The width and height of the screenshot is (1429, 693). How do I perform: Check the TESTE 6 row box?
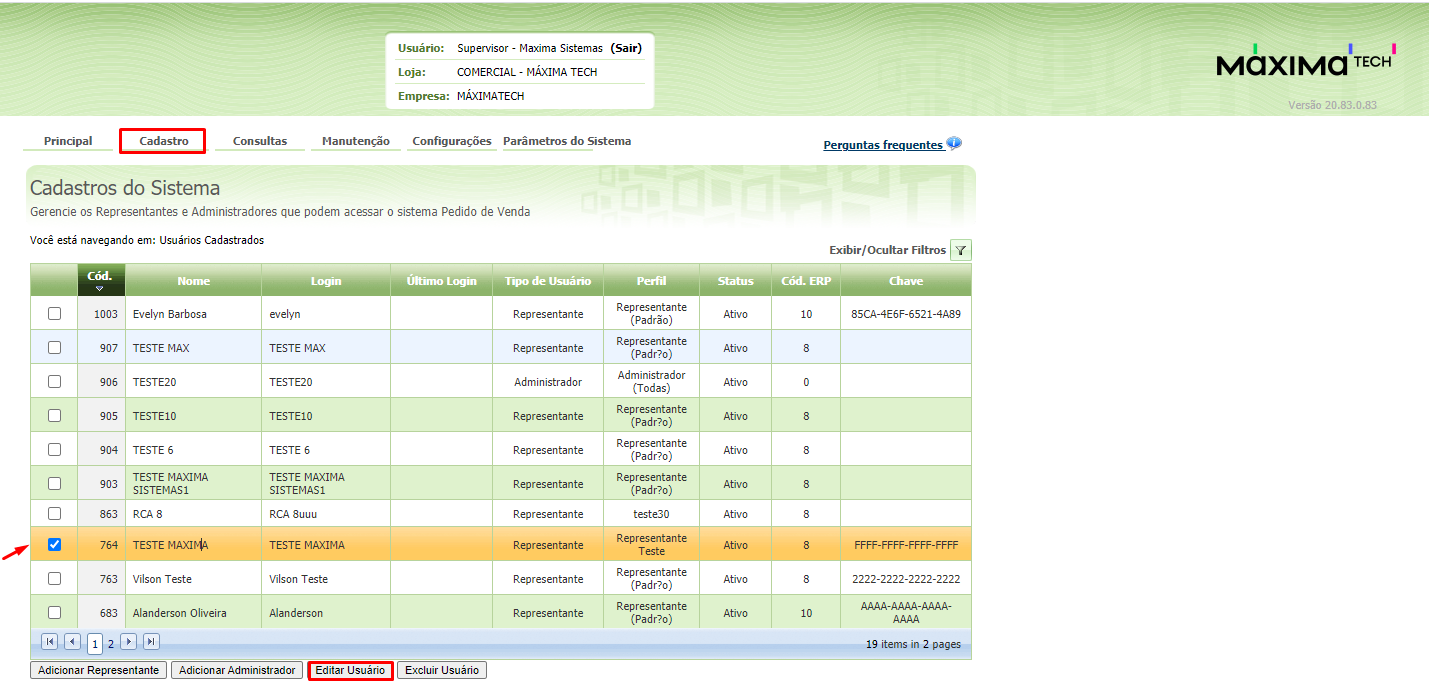tap(55, 449)
